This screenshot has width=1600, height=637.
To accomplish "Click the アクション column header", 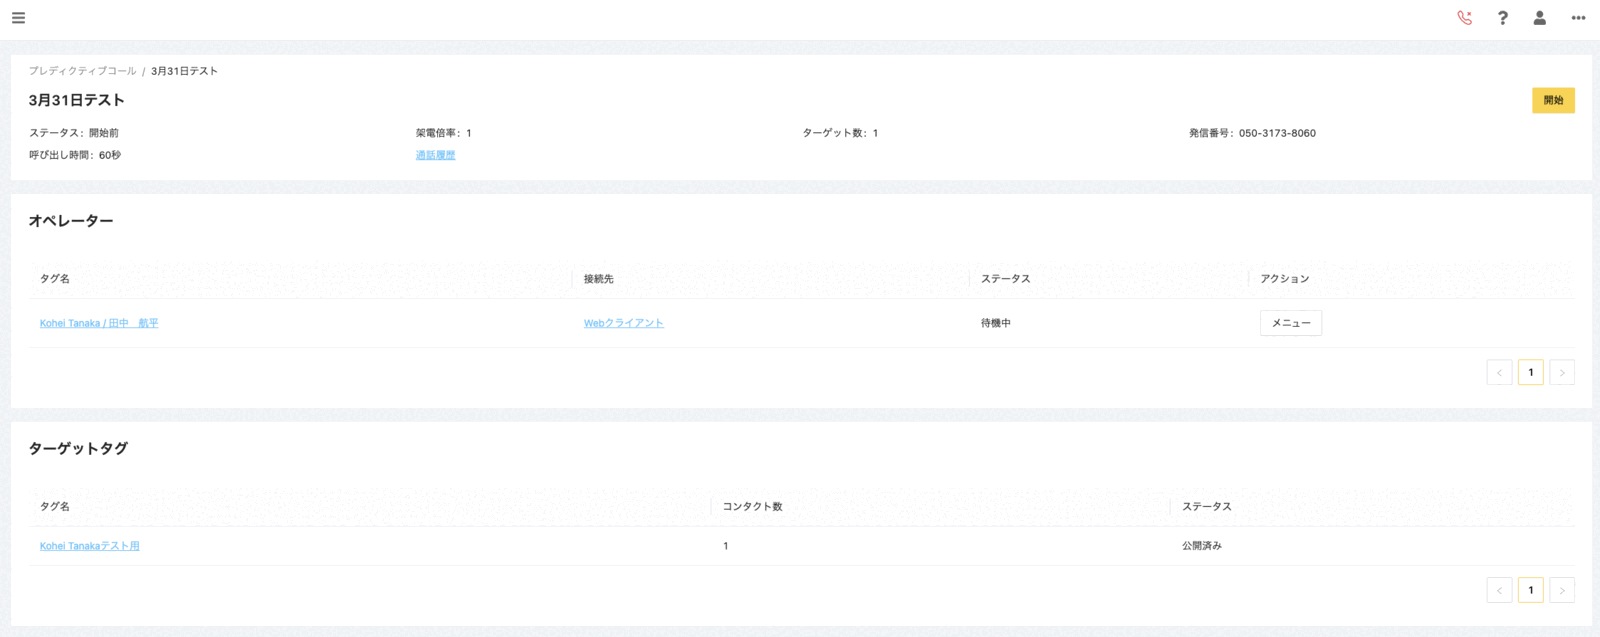I will (1284, 279).
